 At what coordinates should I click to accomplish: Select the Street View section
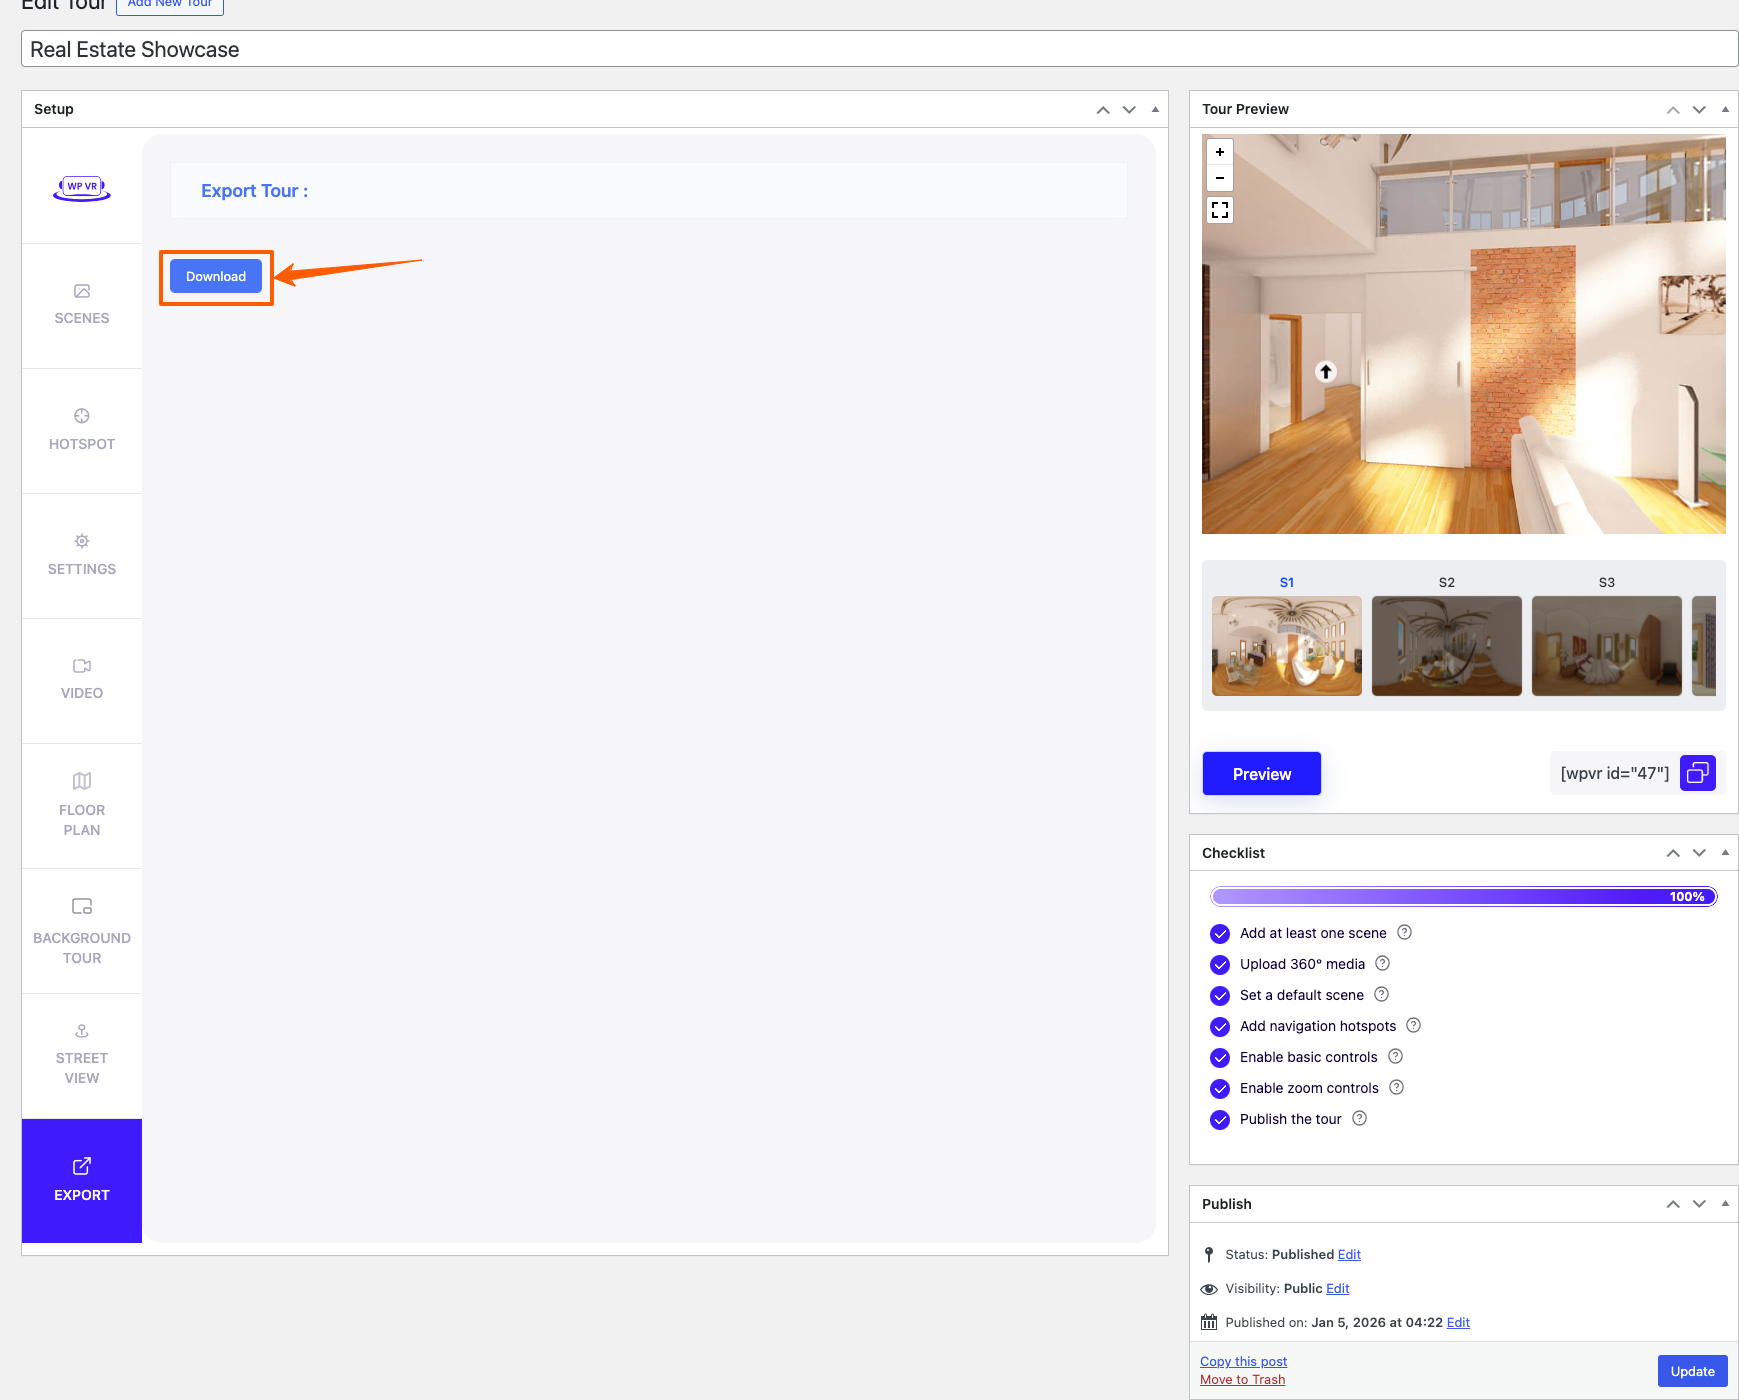(81, 1055)
